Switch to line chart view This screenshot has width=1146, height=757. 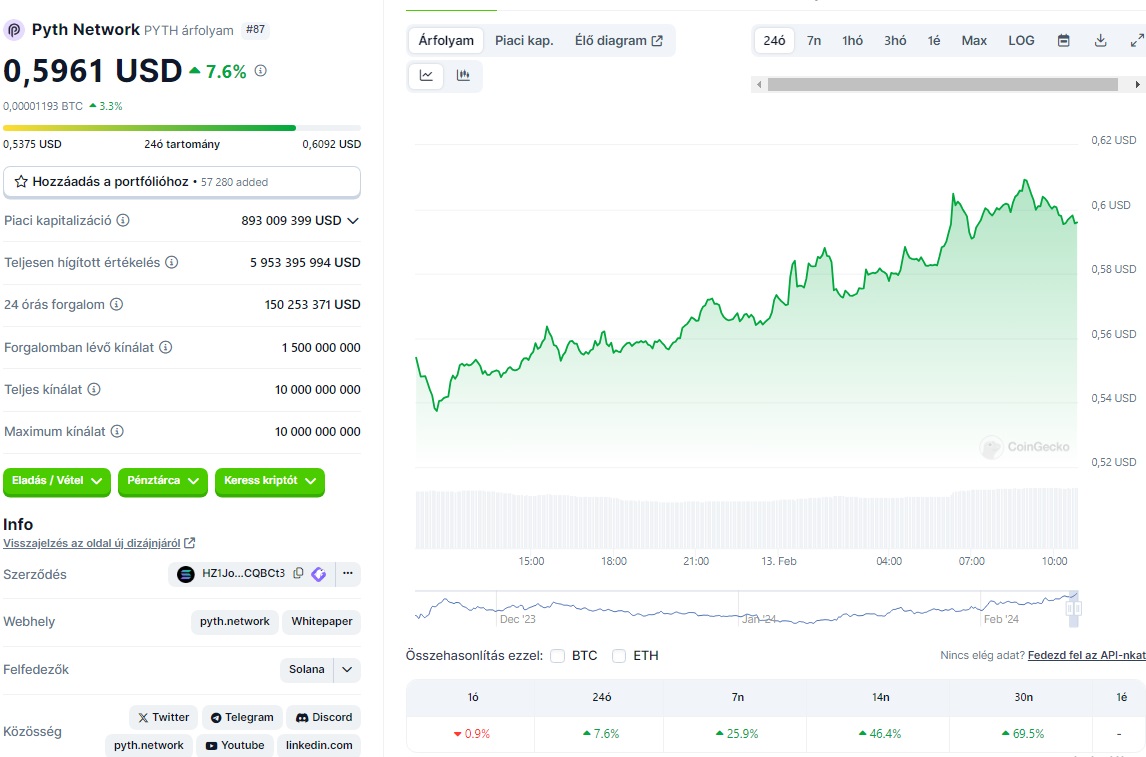[426, 75]
